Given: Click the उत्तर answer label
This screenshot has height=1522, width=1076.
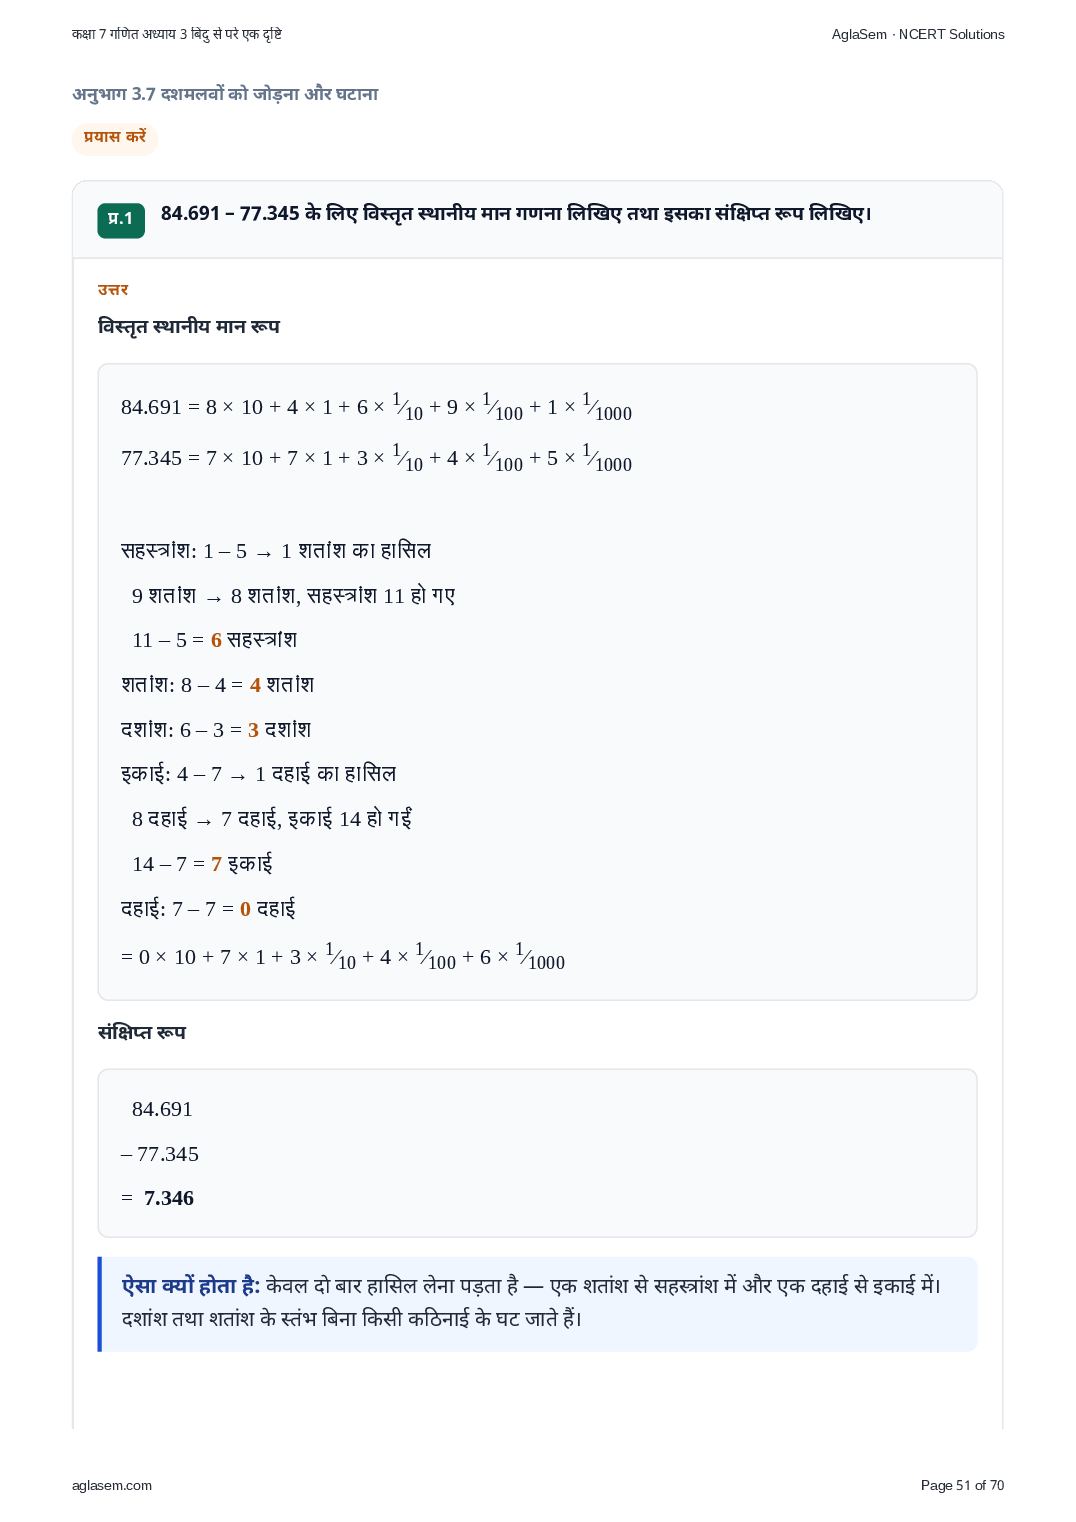Looking at the screenshot, I should [x=113, y=290].
